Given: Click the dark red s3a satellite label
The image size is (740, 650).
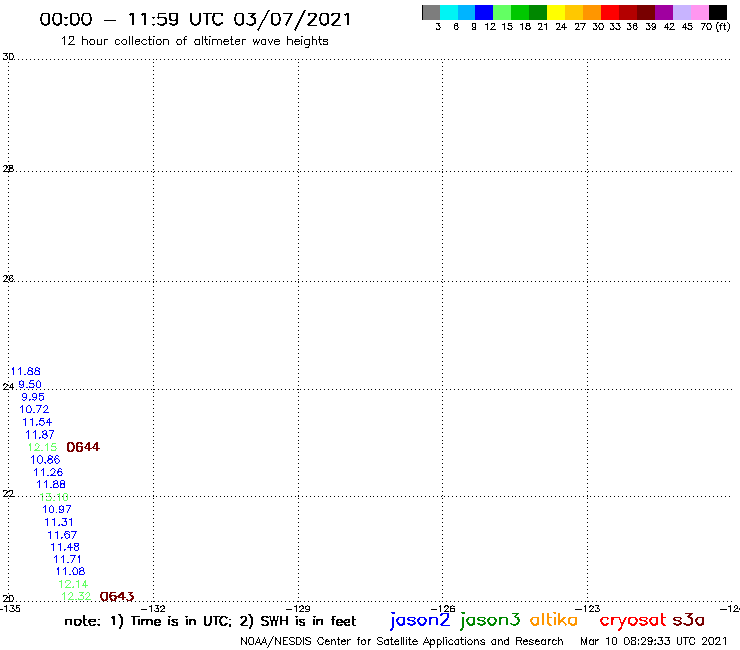Looking at the screenshot, I should (x=688, y=620).
